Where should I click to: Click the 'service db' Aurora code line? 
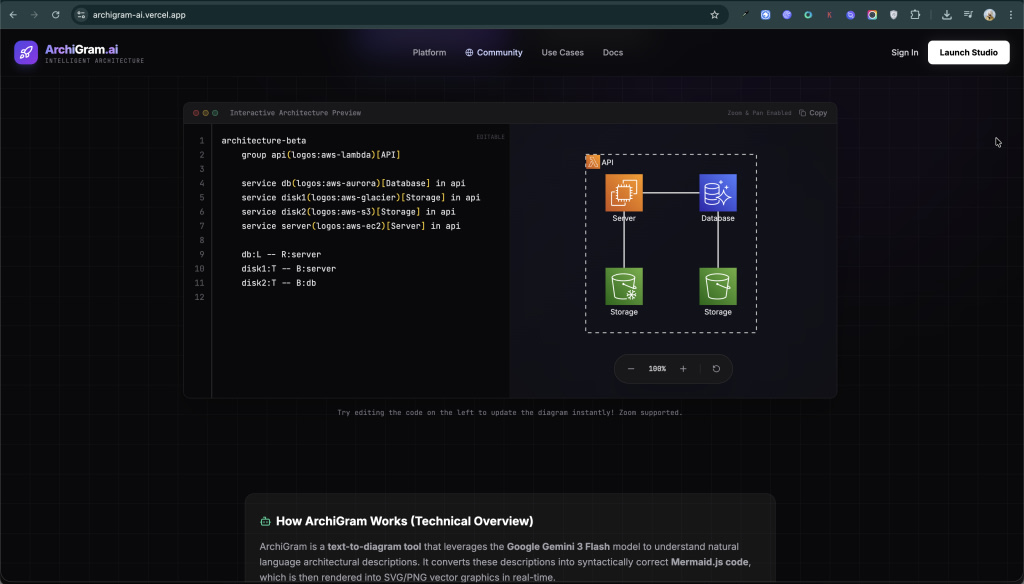click(353, 184)
